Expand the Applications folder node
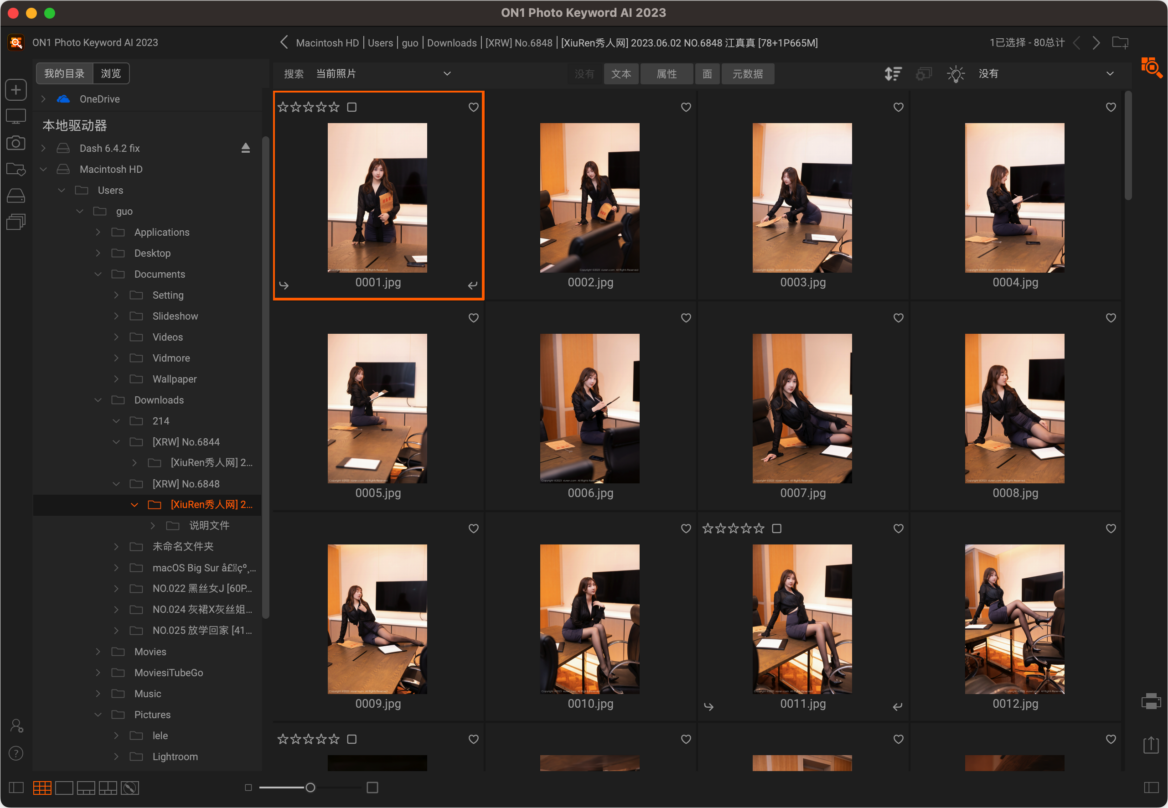 click(98, 232)
